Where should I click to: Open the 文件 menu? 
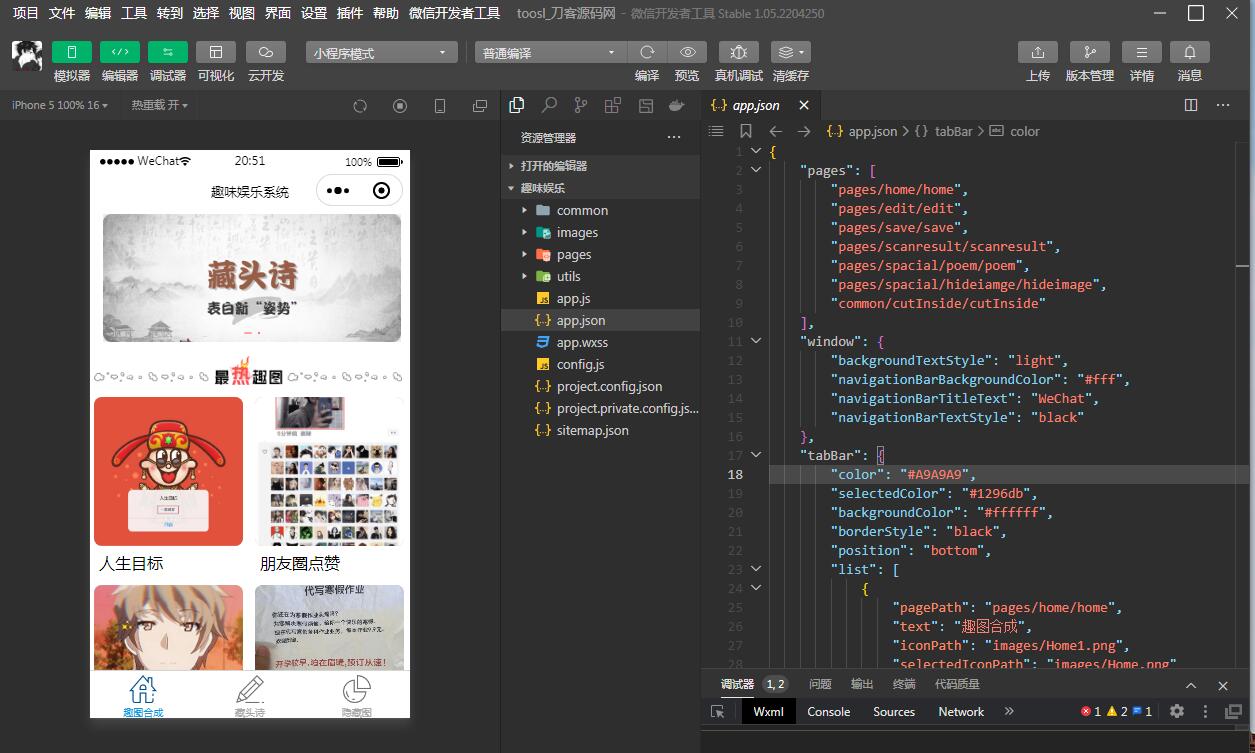coord(62,13)
